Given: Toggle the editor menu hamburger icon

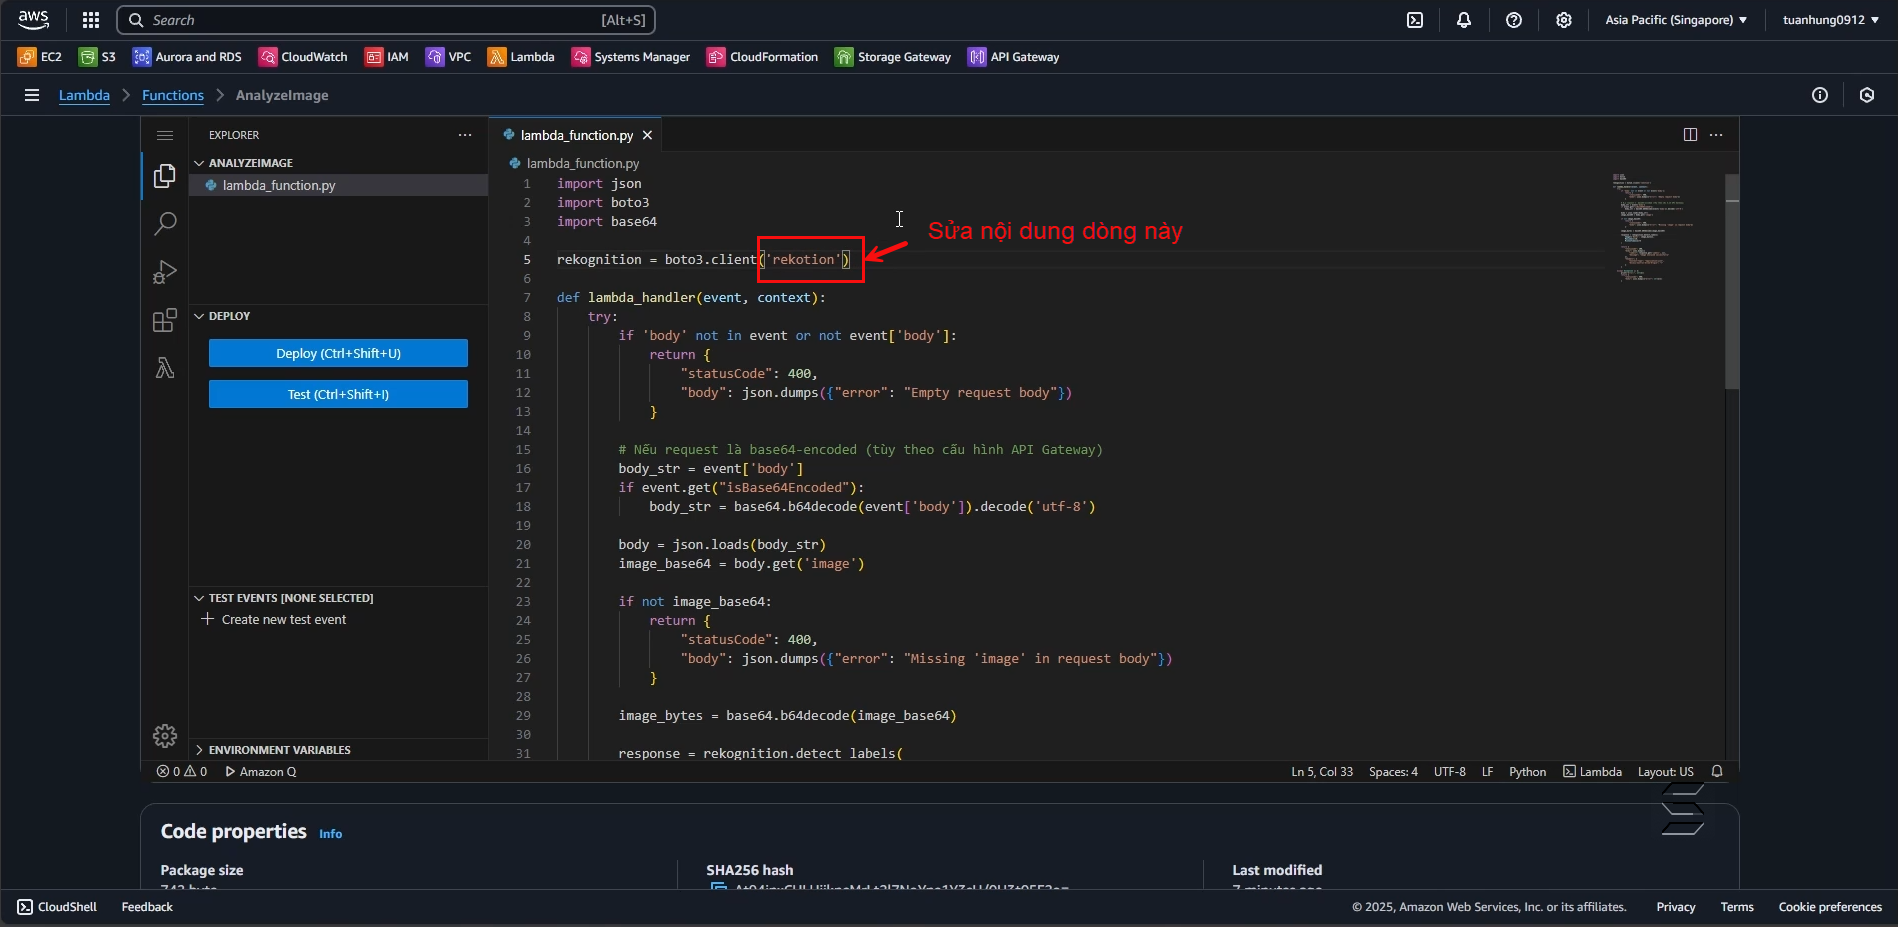Looking at the screenshot, I should click(165, 135).
